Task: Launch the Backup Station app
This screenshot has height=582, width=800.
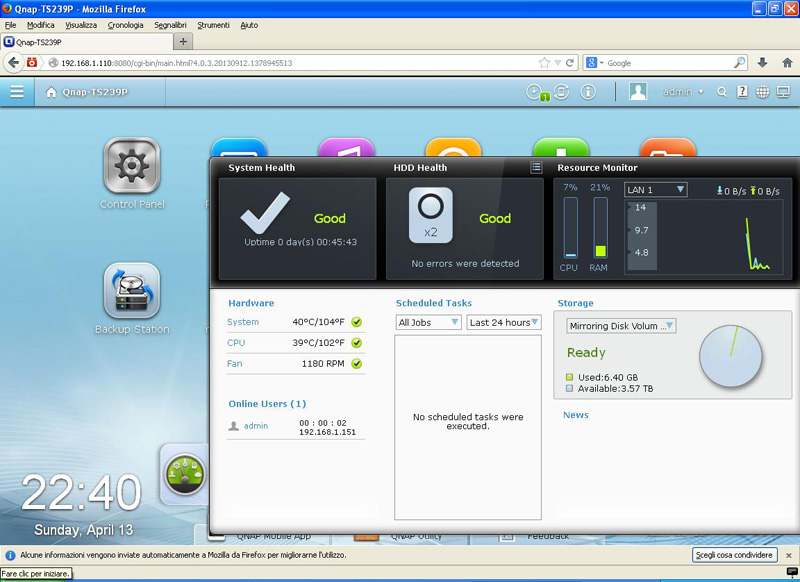Action: coord(132,291)
